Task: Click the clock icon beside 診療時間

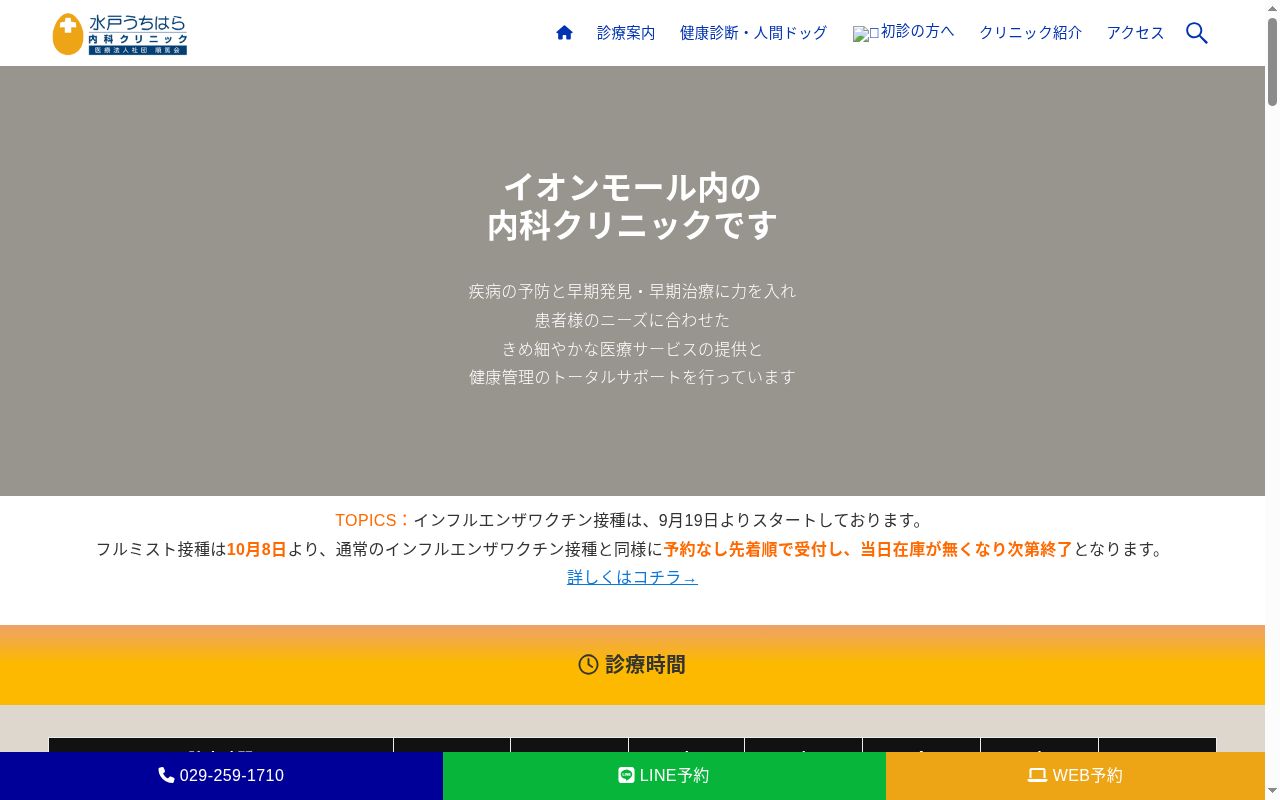Action: [588, 665]
